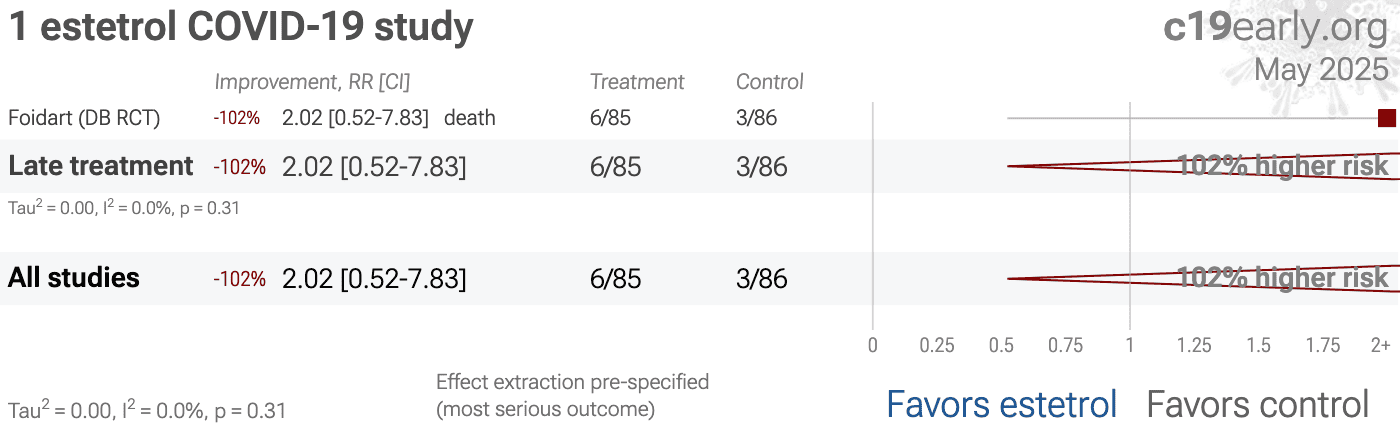Click the axis tick labeled 1

click(x=1130, y=346)
